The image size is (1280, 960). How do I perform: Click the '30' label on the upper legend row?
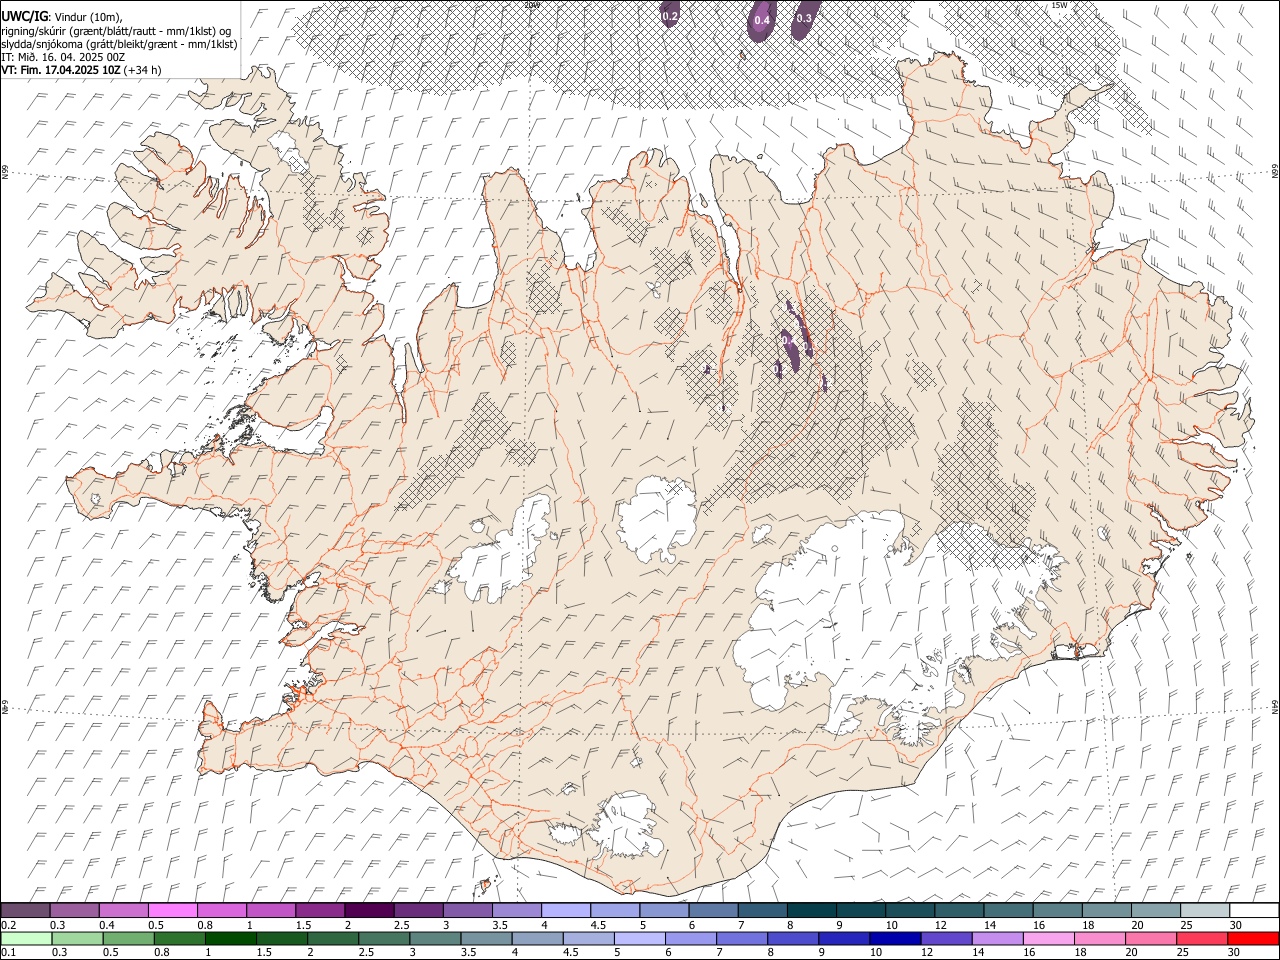tap(1236, 924)
